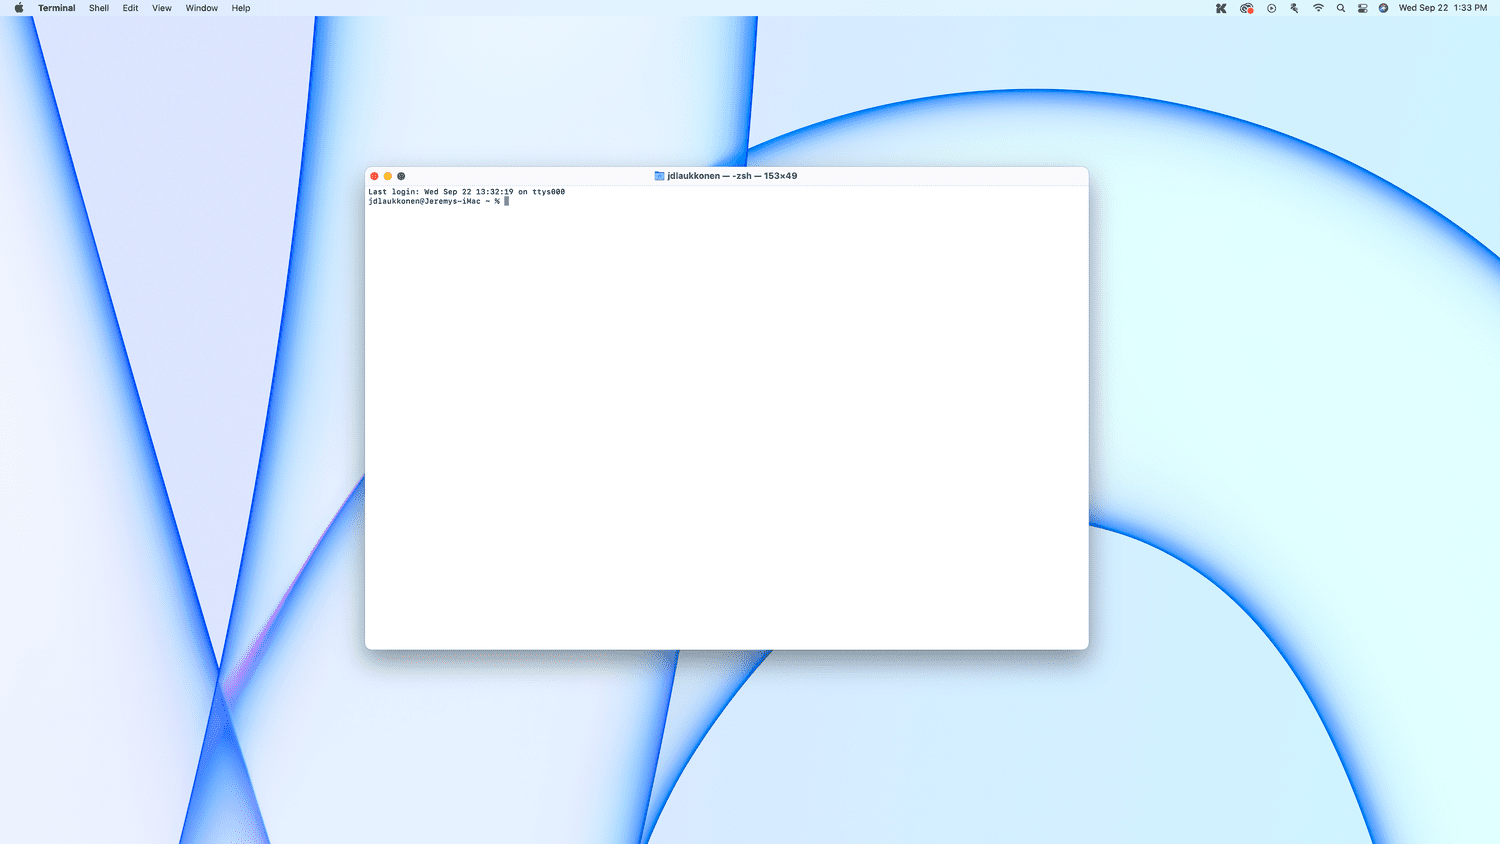Click the Siri icon in menu bar

point(1383,8)
